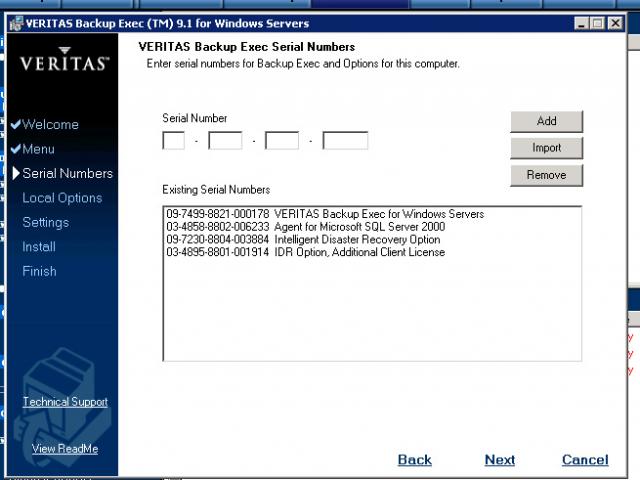Select the Settings step in sidebar

(46, 222)
